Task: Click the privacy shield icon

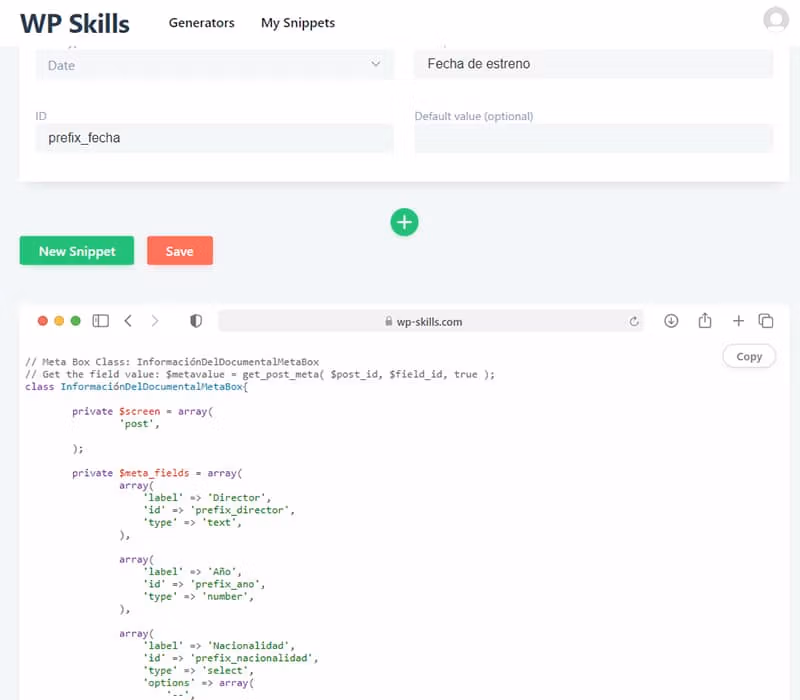Action: pyautogui.click(x=196, y=321)
